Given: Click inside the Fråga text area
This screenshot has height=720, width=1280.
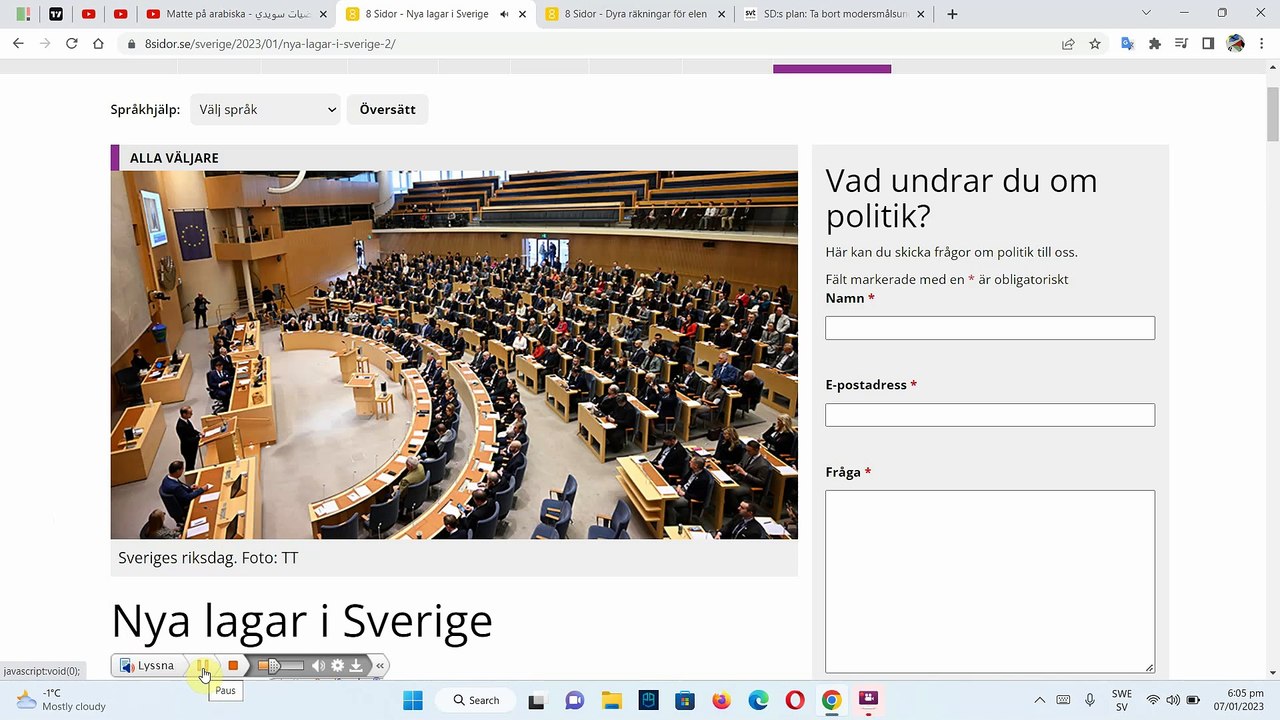Looking at the screenshot, I should coord(990,581).
